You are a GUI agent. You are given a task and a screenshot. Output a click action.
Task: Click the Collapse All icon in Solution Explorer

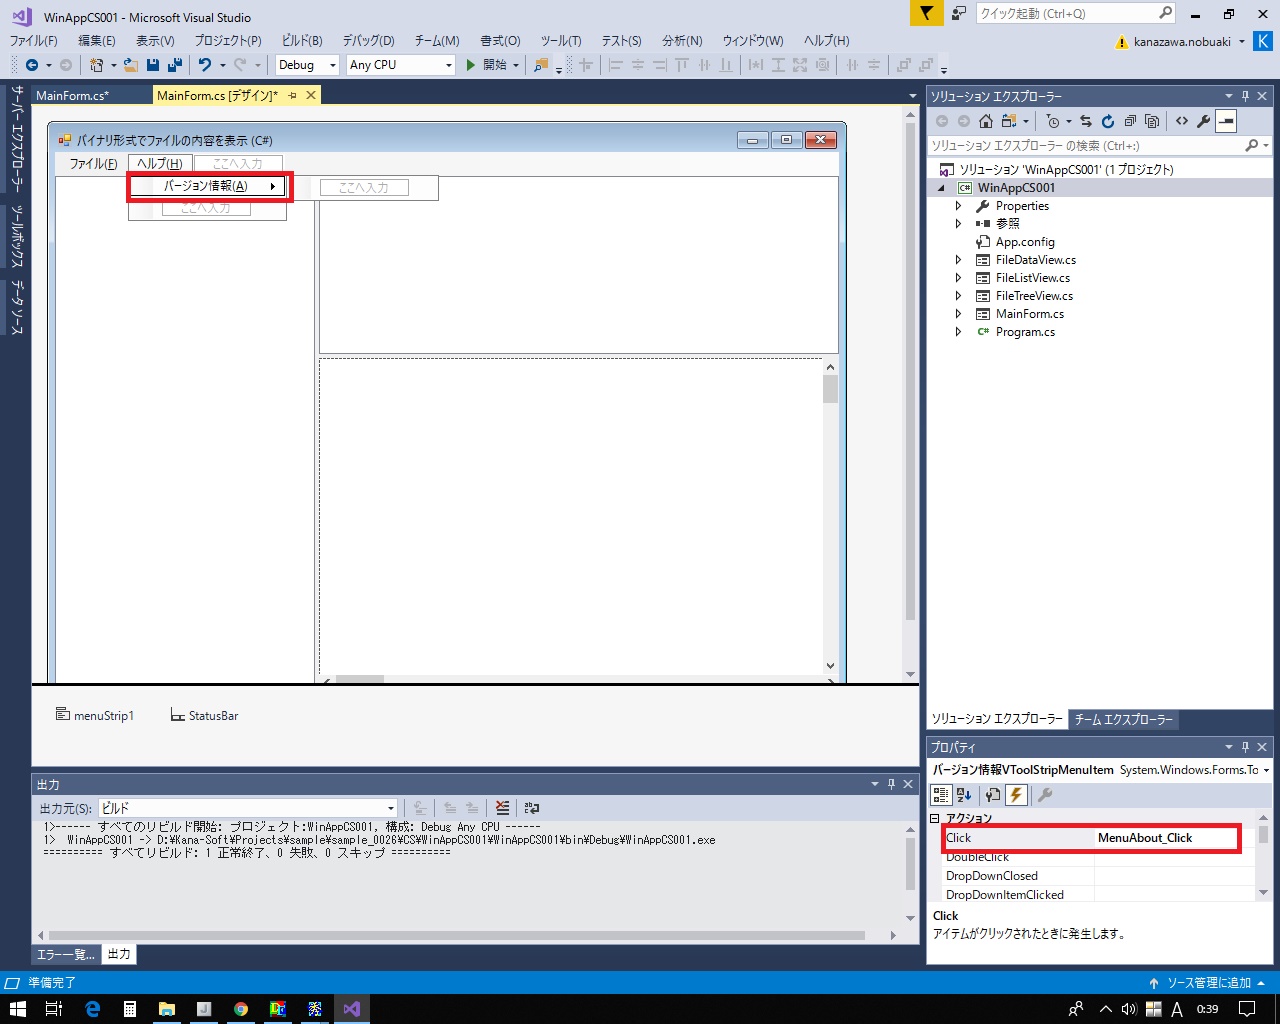tap(1130, 121)
